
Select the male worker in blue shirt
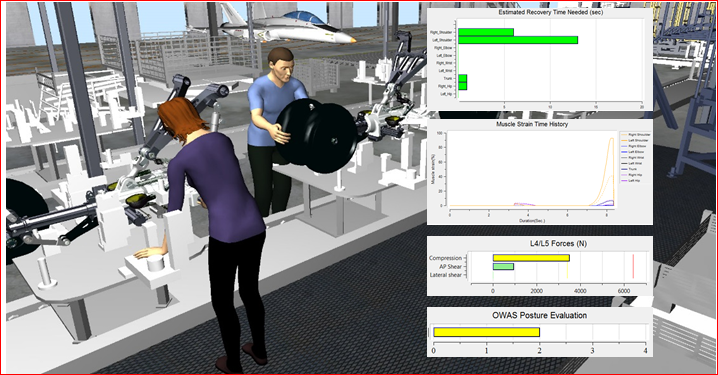coord(275,130)
